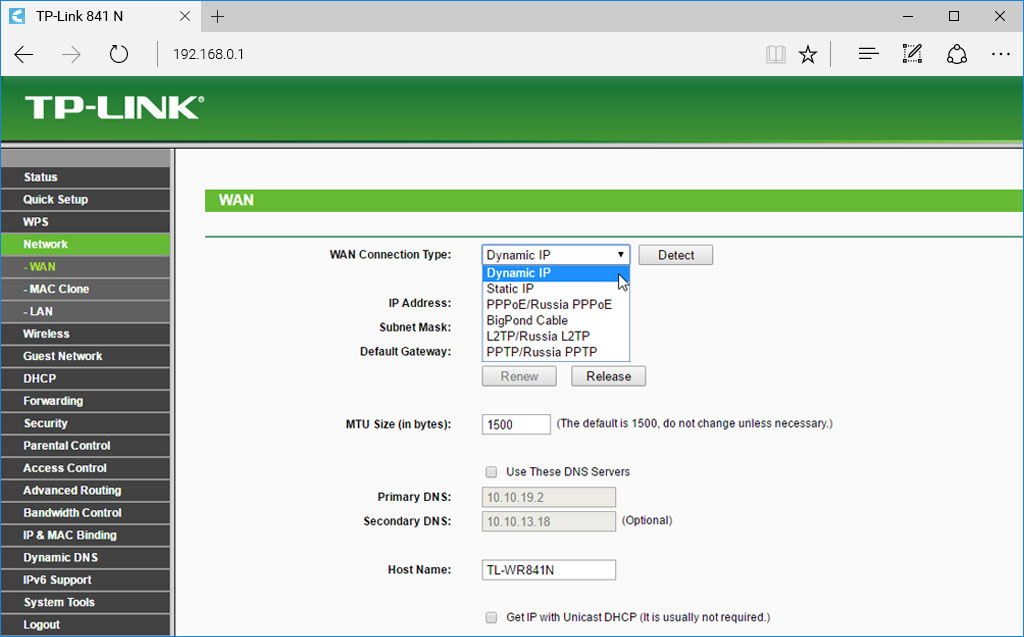The height and width of the screenshot is (637, 1024).
Task: Choose PPPoE/Russia PPPoE connection type
Action: click(556, 304)
